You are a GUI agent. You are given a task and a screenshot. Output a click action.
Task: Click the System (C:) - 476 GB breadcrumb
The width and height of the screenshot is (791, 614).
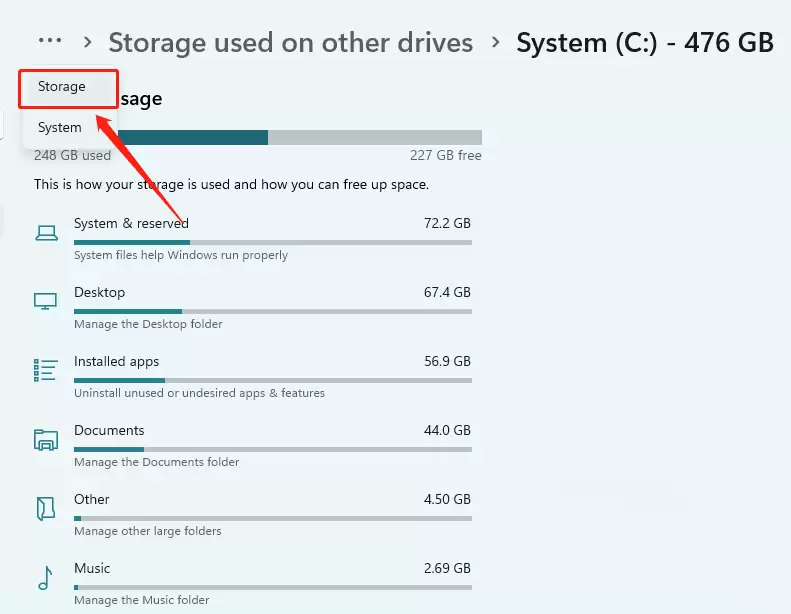(x=645, y=42)
